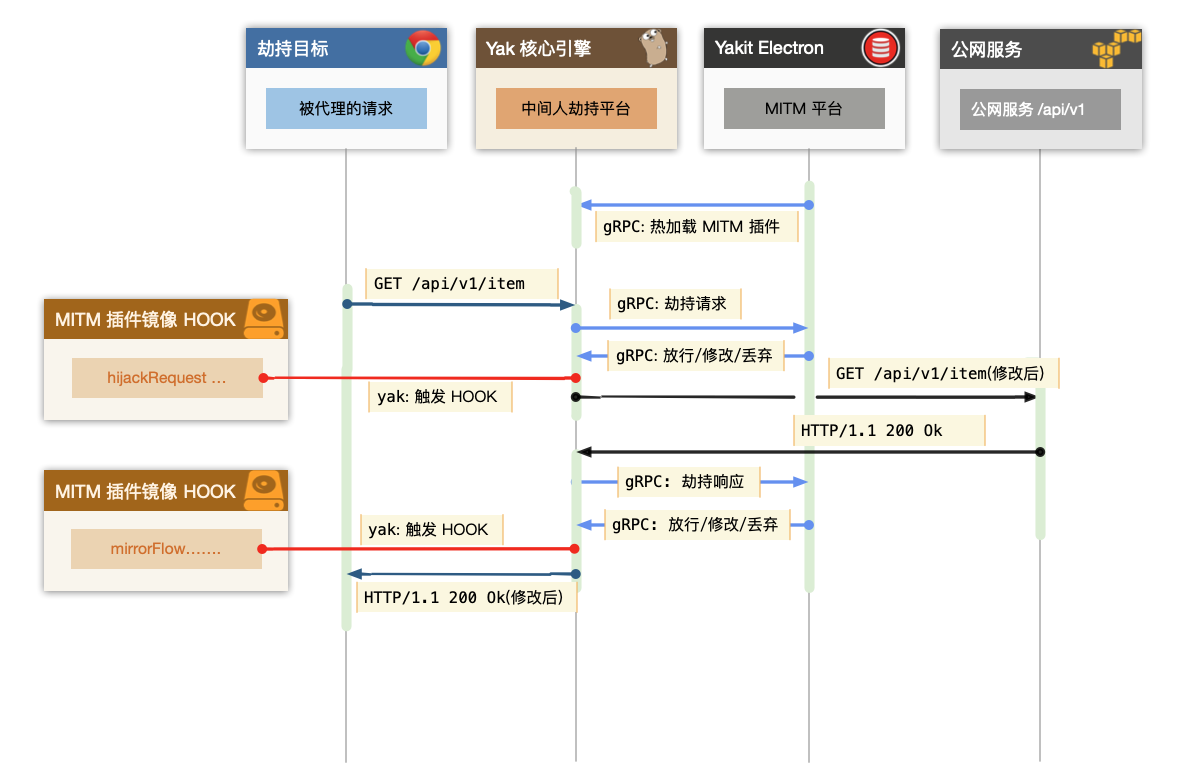Select the gRPC: 劫持响应 message label
Image resolution: width=1192 pixels, height=775 pixels.
pos(691,482)
